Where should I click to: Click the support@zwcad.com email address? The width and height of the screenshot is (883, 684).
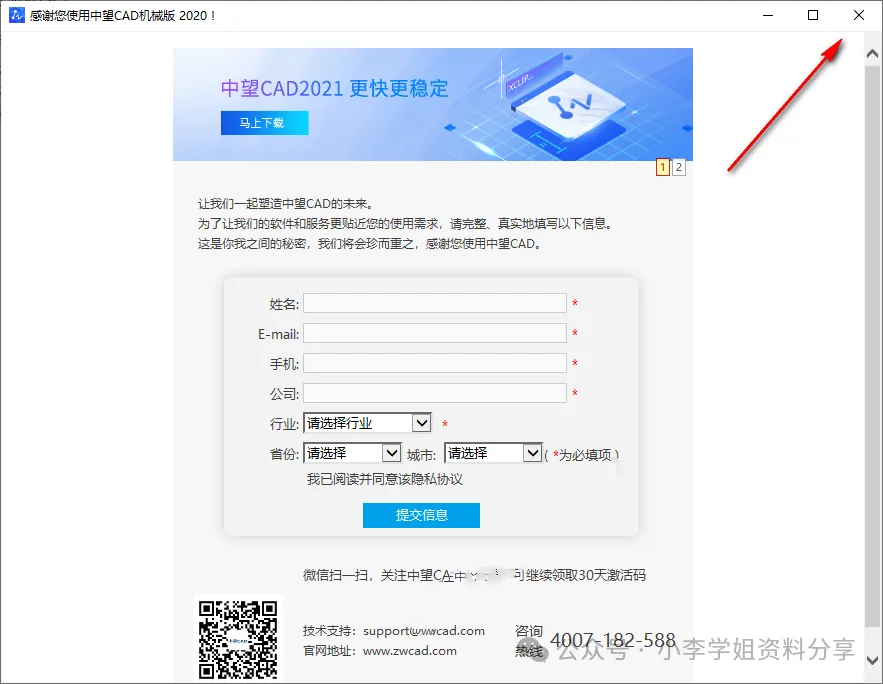point(423,631)
